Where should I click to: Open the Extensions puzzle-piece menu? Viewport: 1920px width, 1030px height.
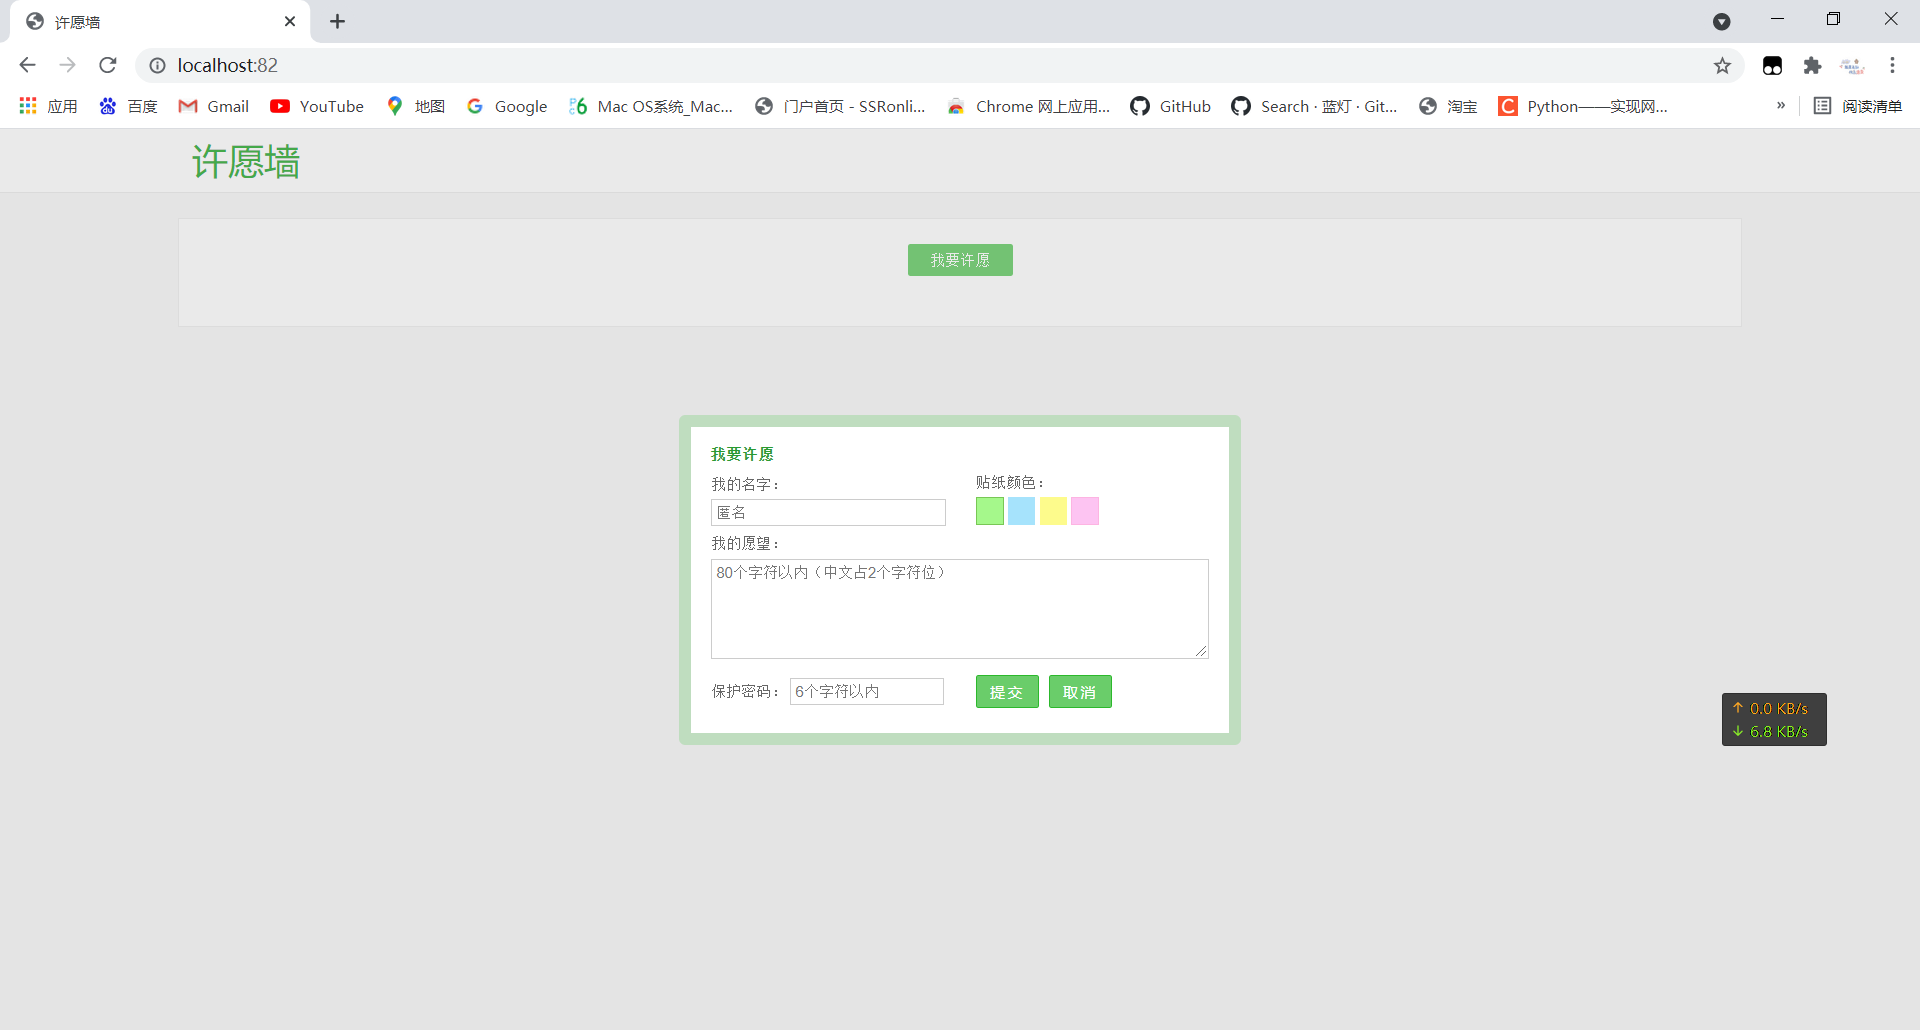point(1812,65)
